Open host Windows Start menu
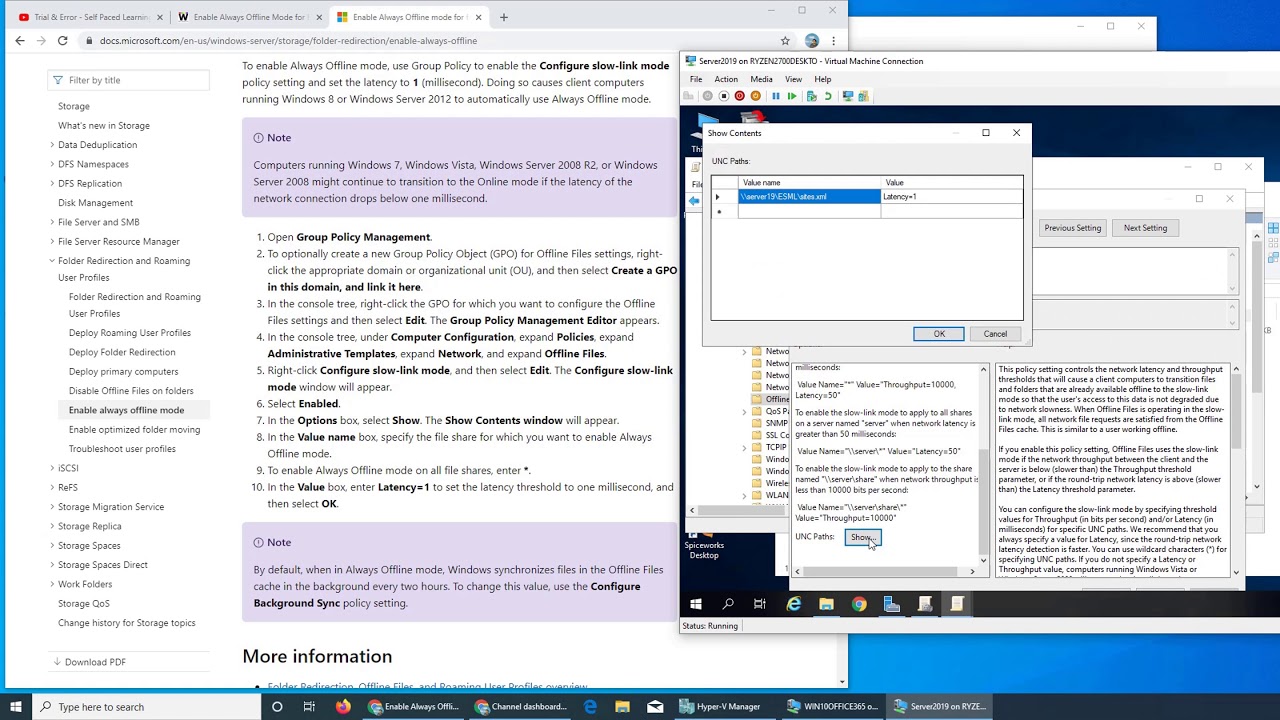 coord(15,707)
